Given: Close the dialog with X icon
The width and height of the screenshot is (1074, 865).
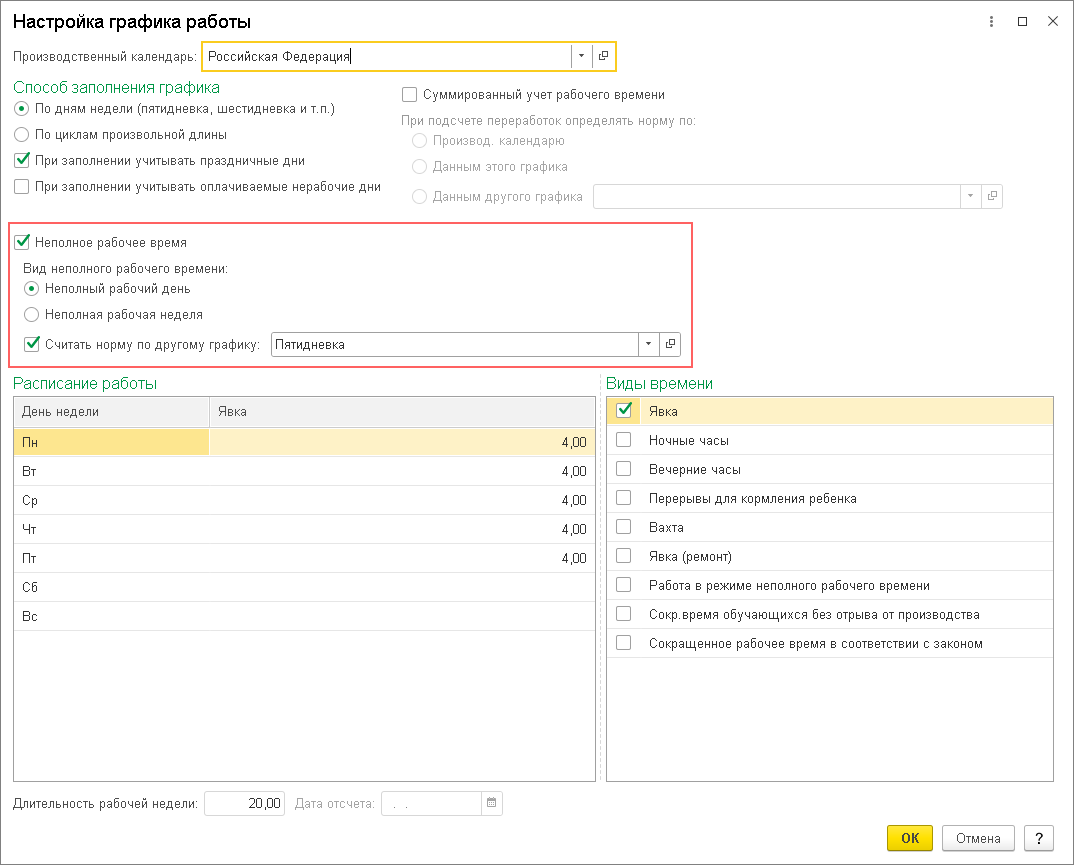Looking at the screenshot, I should tap(1052, 21).
